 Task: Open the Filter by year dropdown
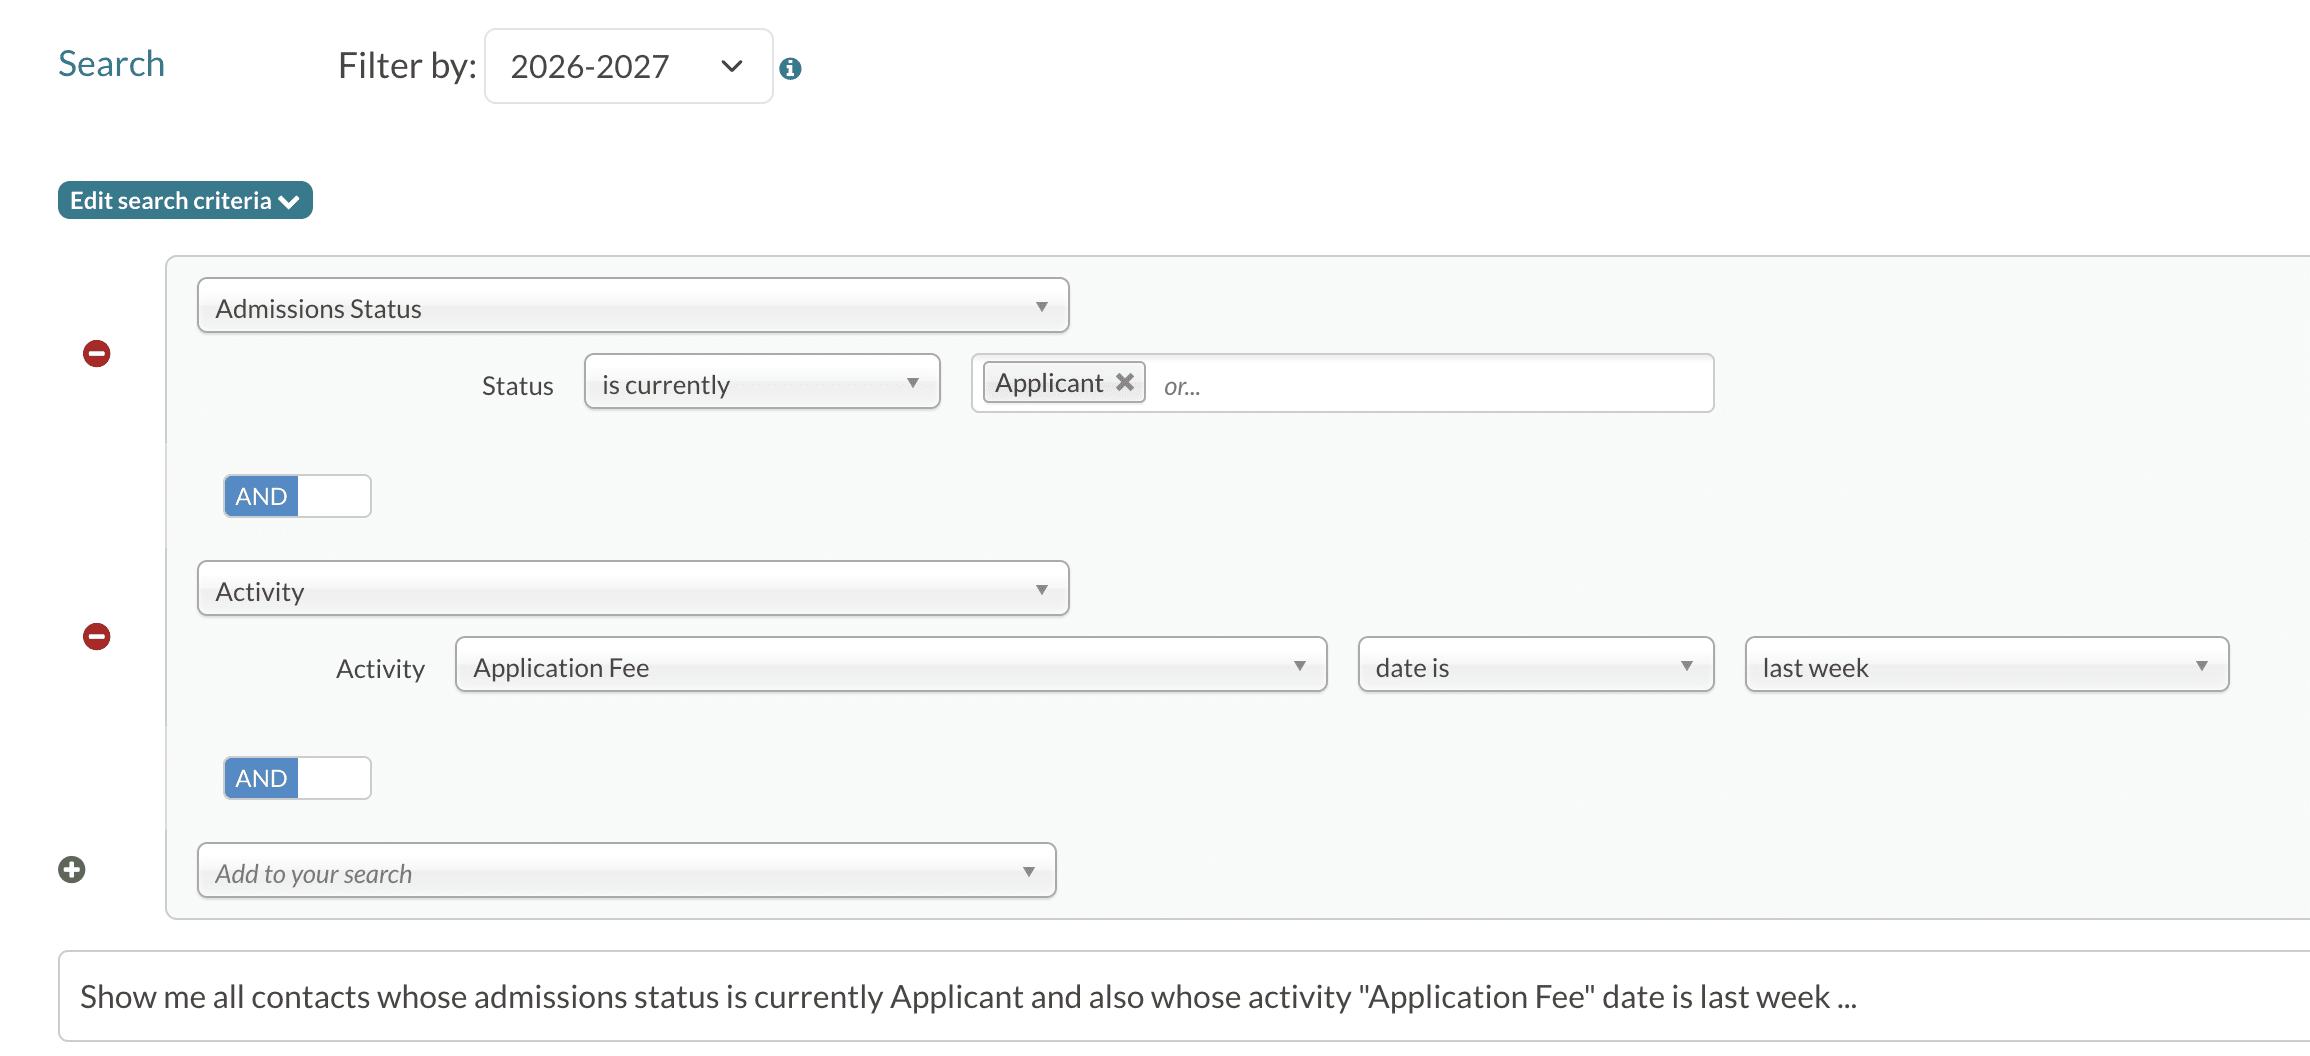628,66
